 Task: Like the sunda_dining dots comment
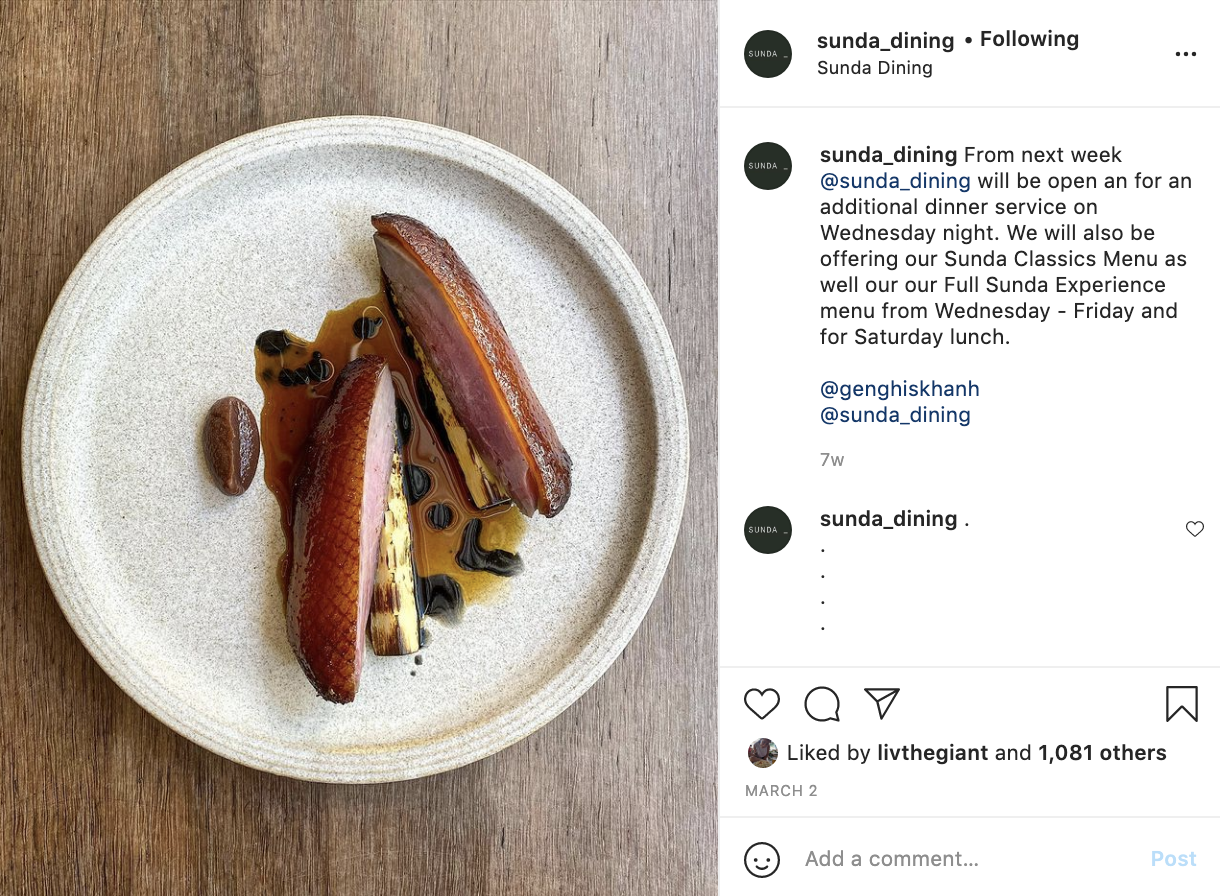[x=1194, y=529]
